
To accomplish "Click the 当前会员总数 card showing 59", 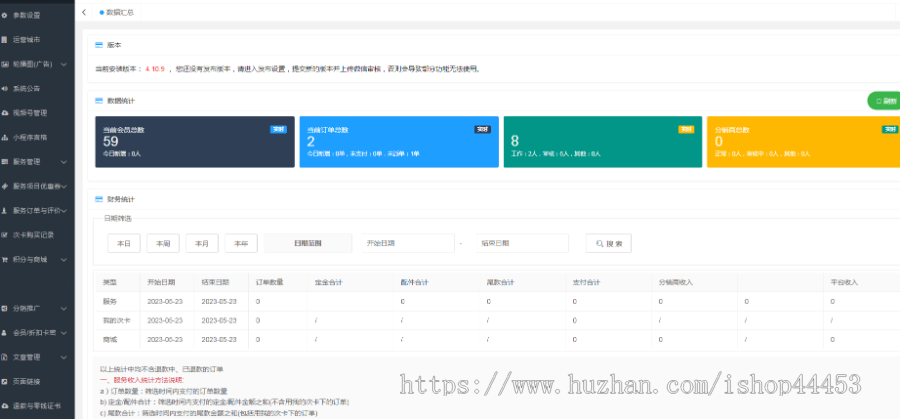I will [195, 142].
